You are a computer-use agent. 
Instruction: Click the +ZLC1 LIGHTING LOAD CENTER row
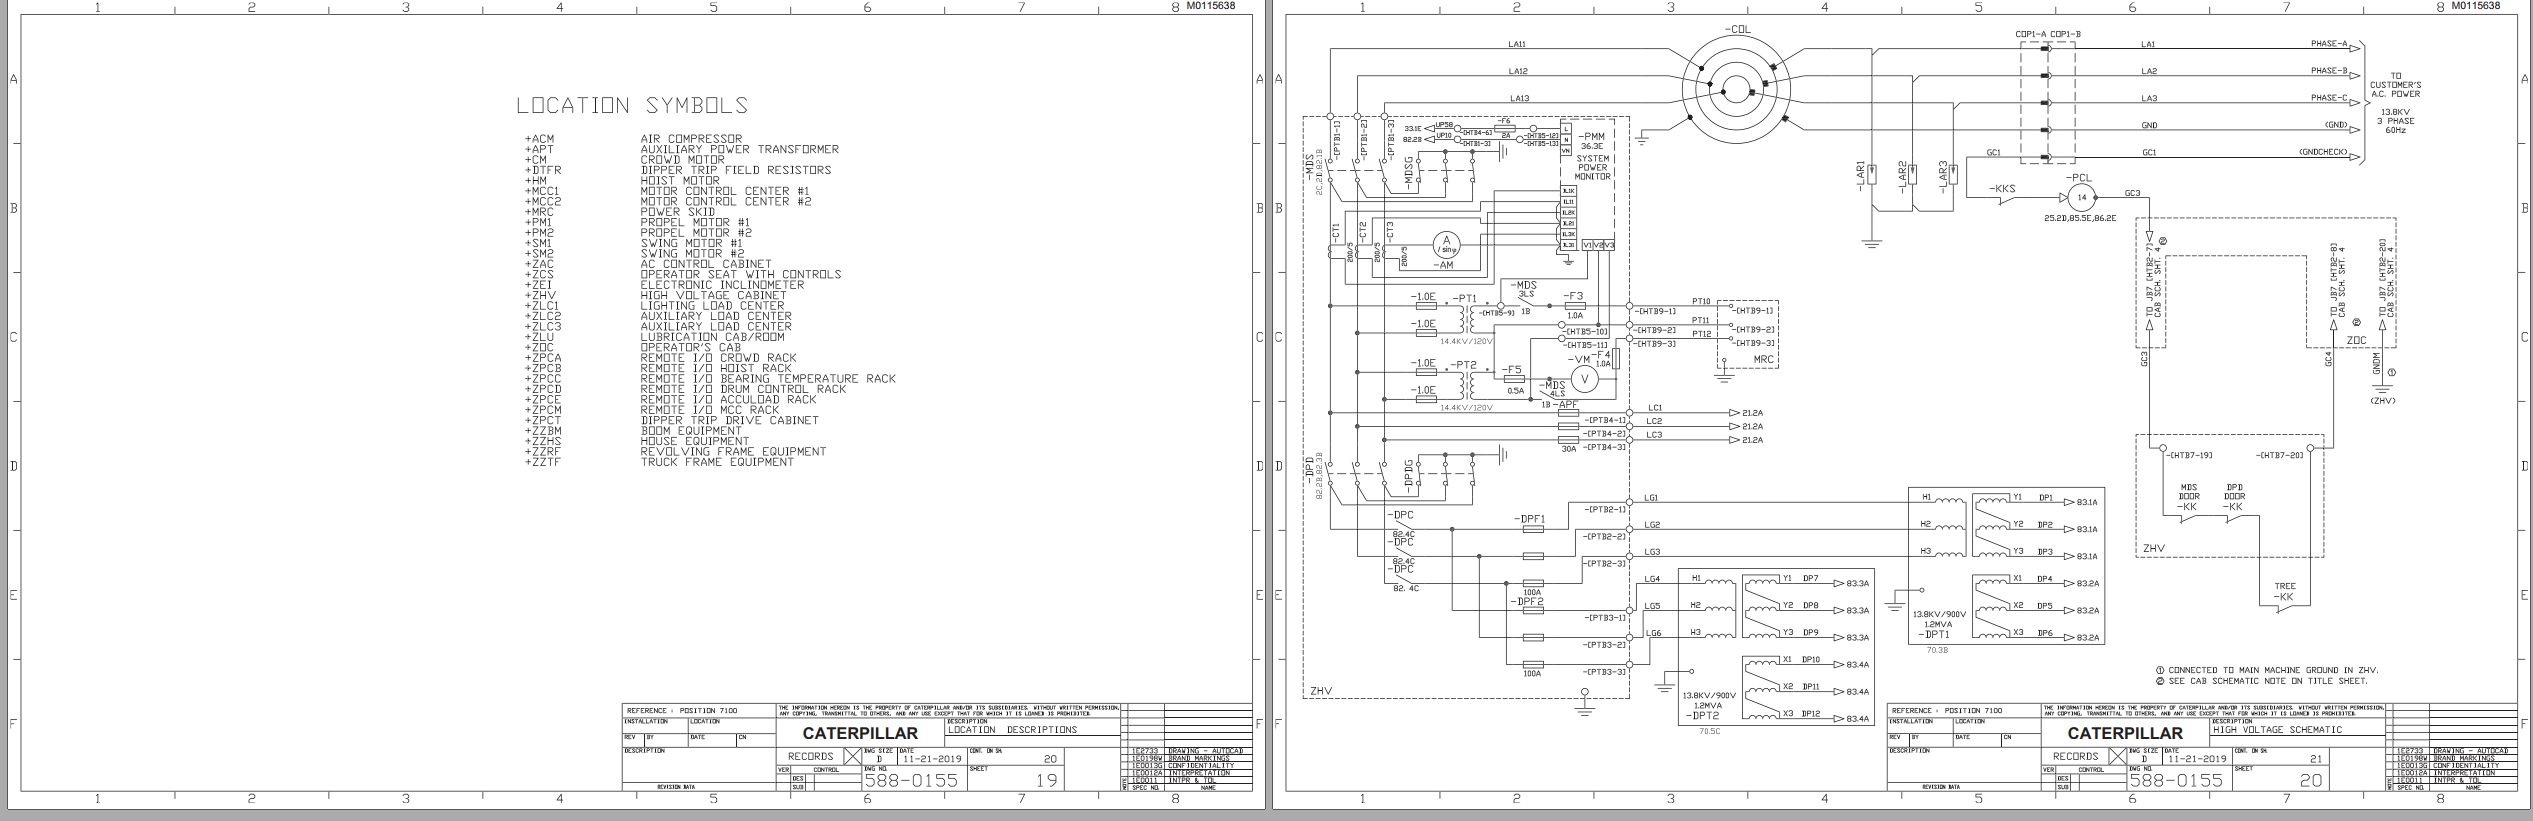654,306
